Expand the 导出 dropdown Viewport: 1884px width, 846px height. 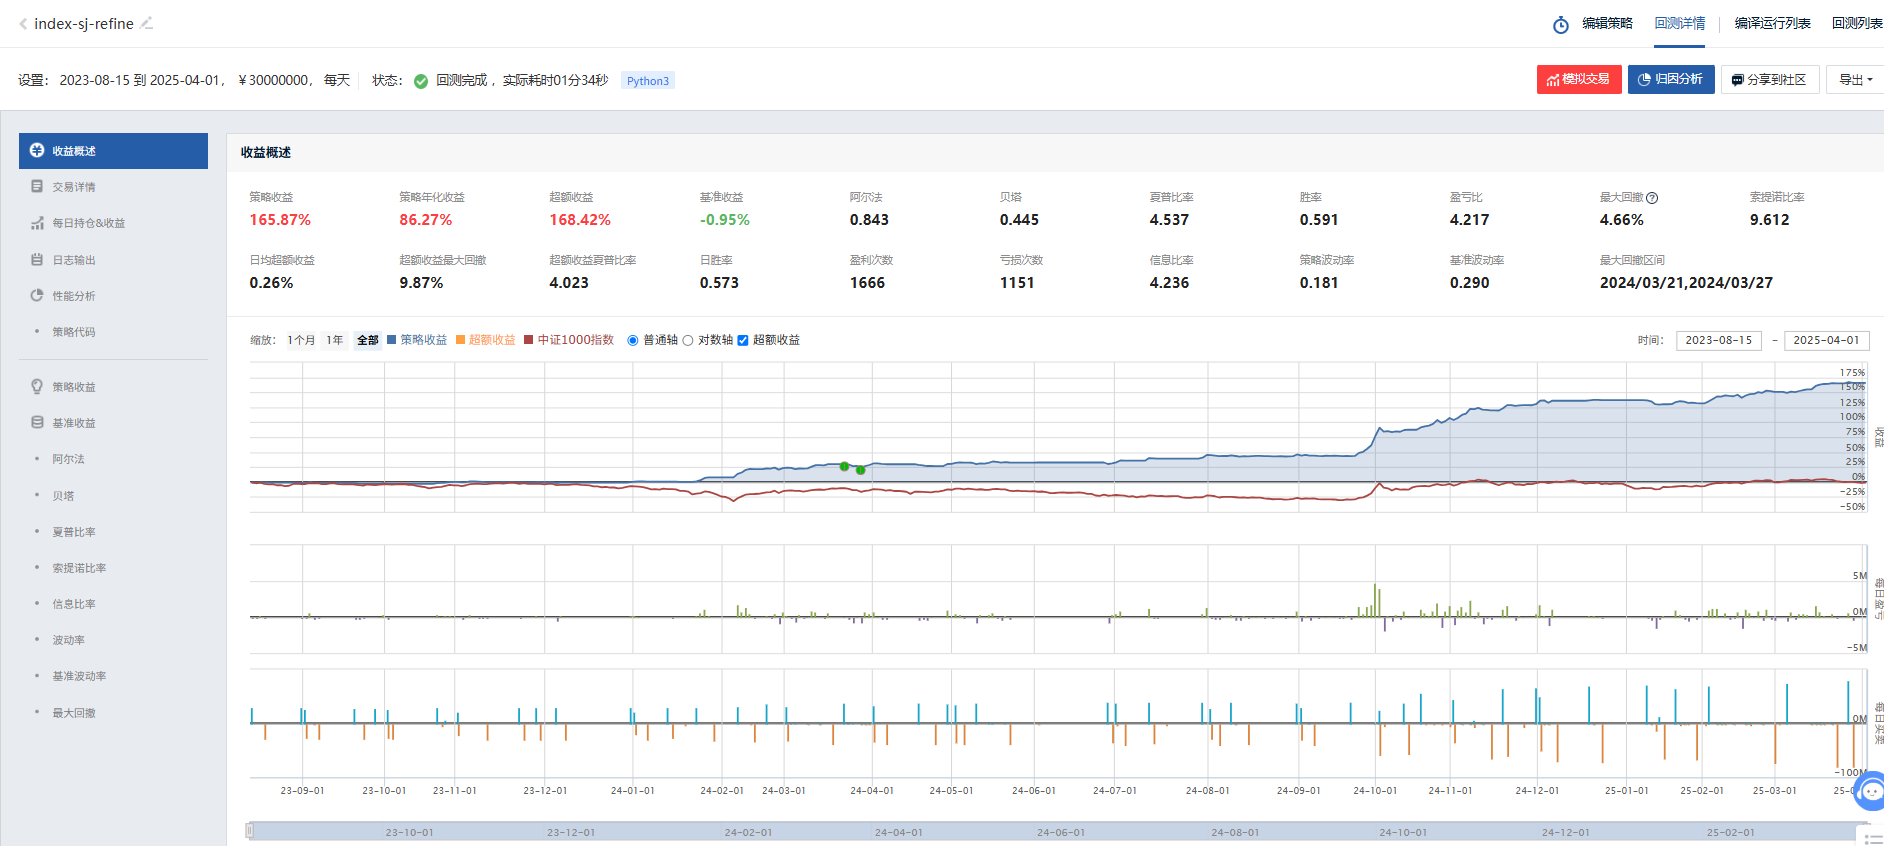pos(1855,80)
